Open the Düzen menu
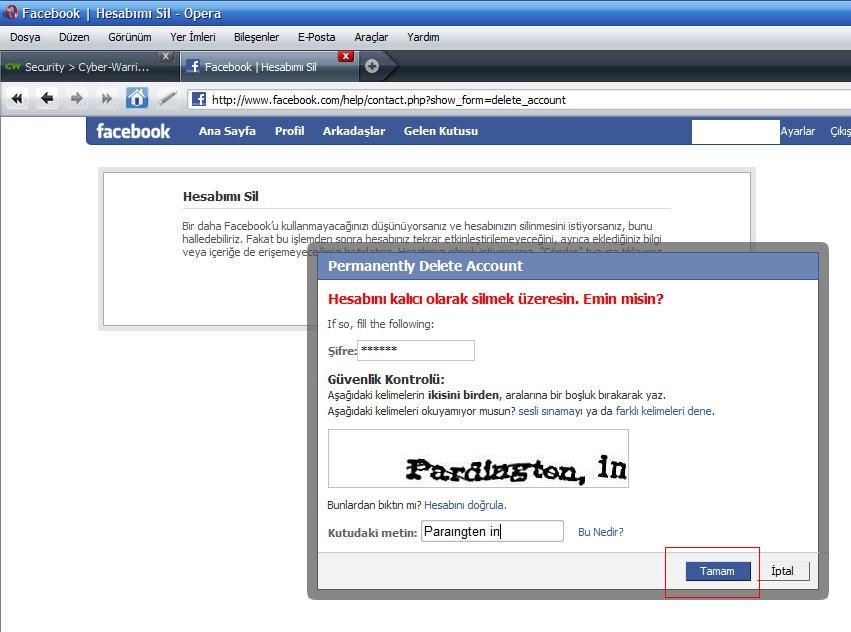This screenshot has height=632, width=851. pos(74,37)
